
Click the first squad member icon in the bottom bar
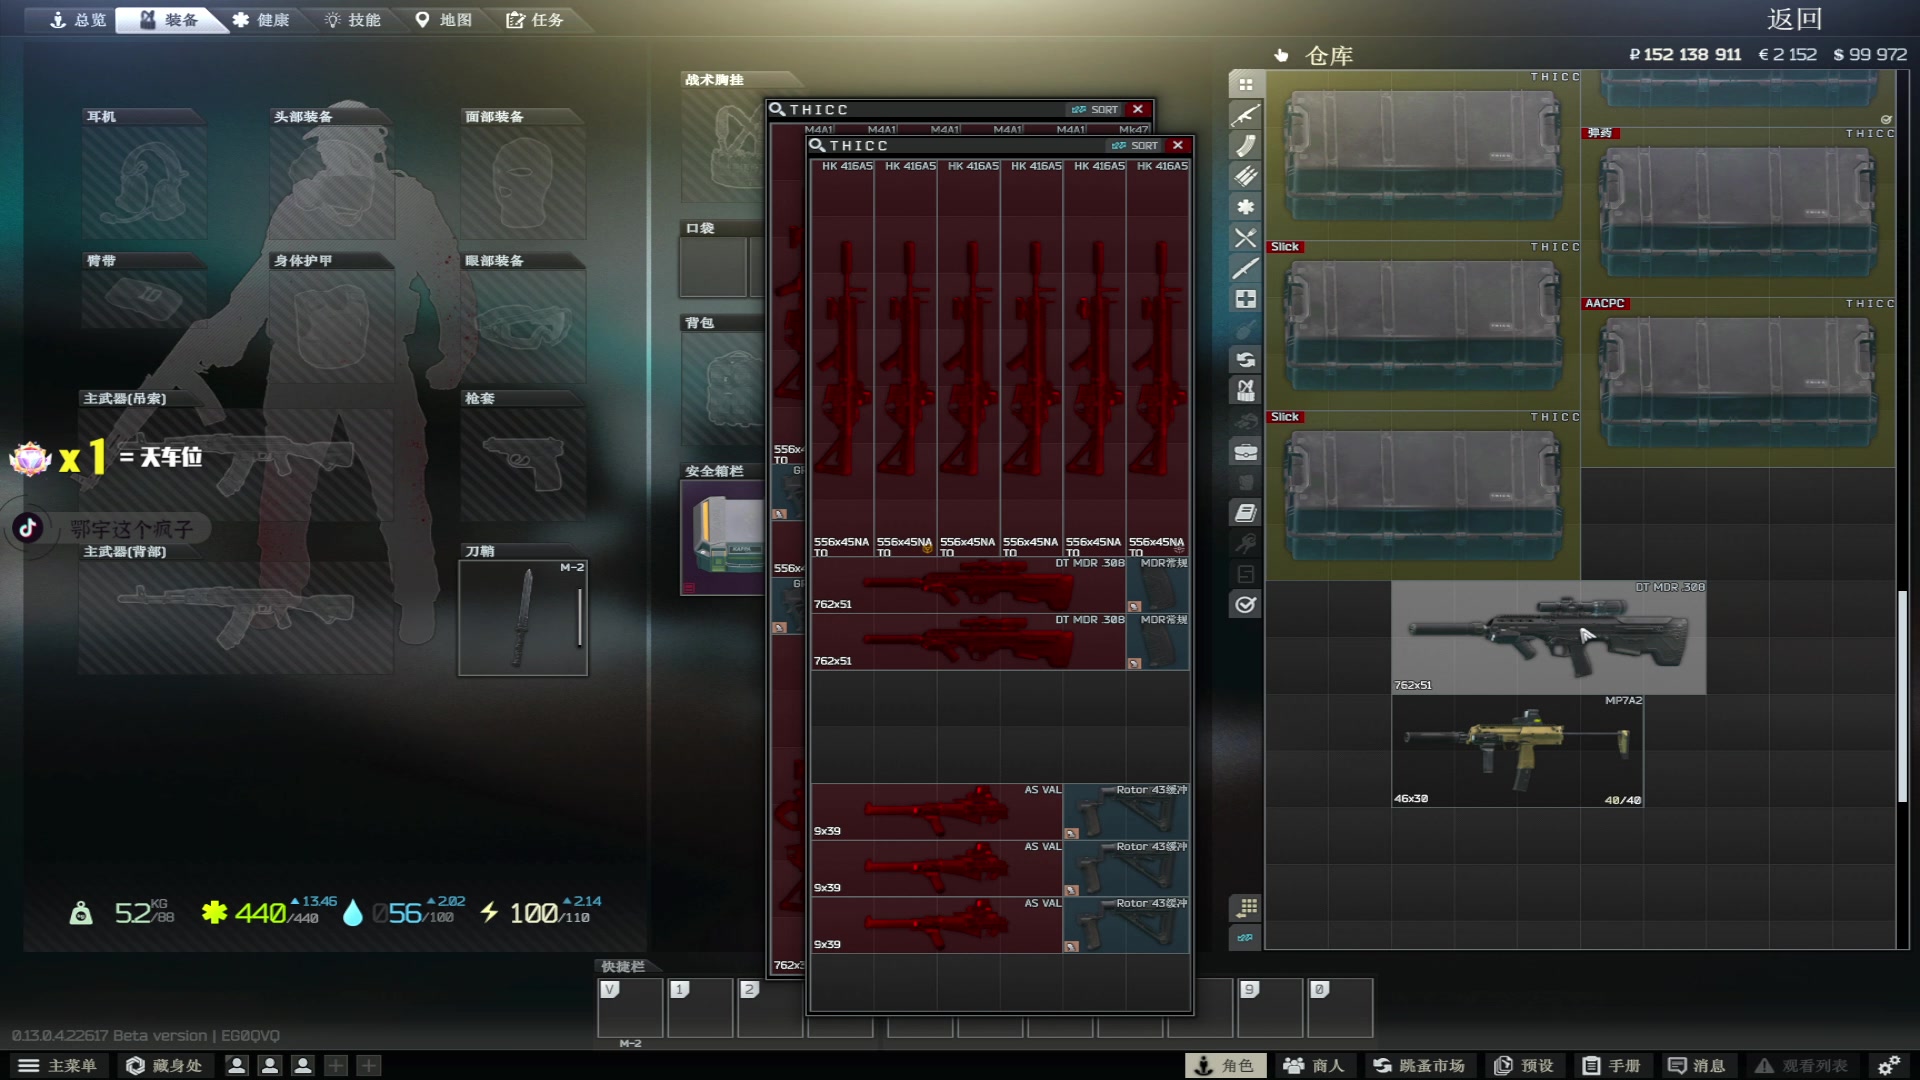pos(237,1066)
